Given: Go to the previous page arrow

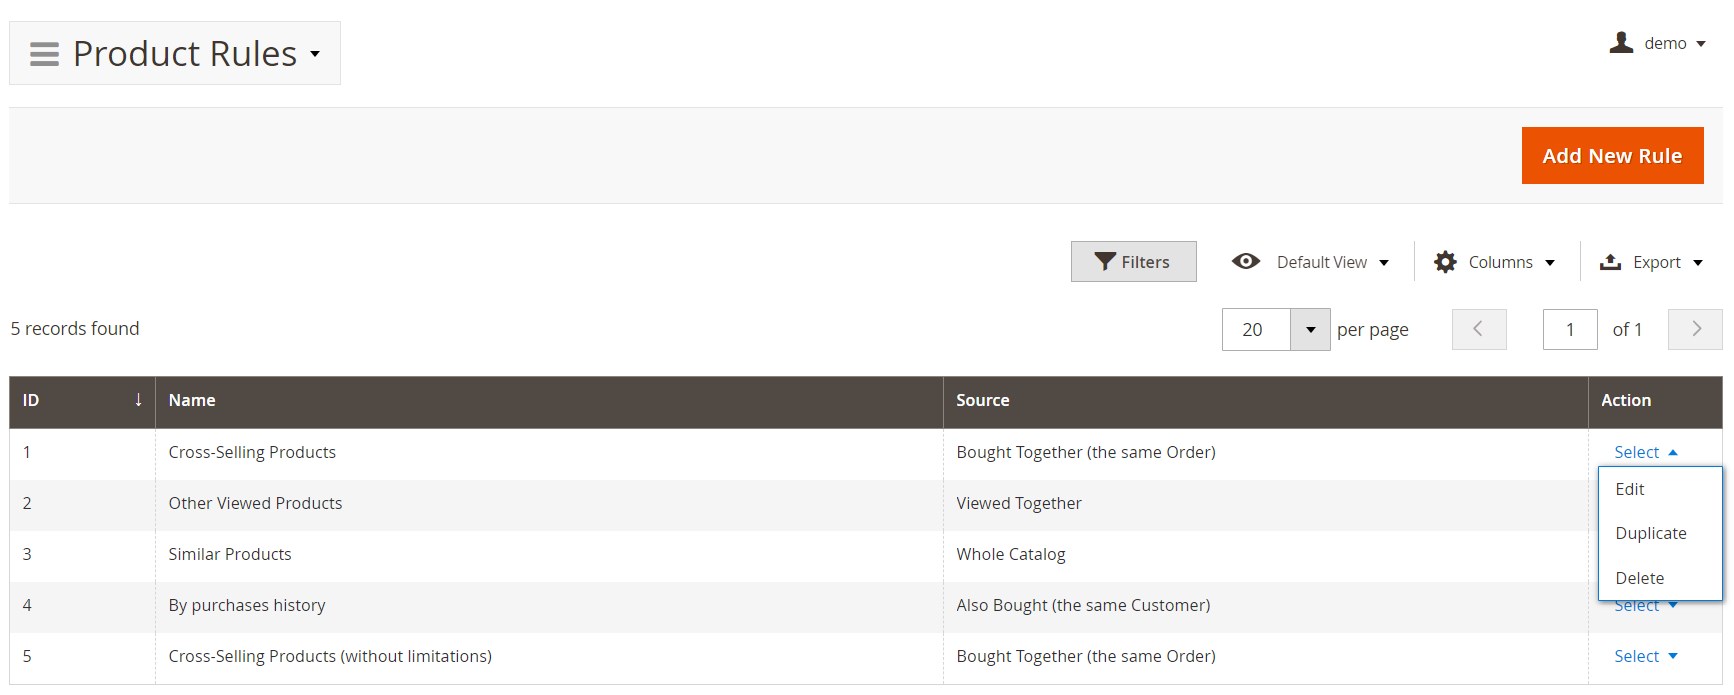Looking at the screenshot, I should click(x=1478, y=329).
